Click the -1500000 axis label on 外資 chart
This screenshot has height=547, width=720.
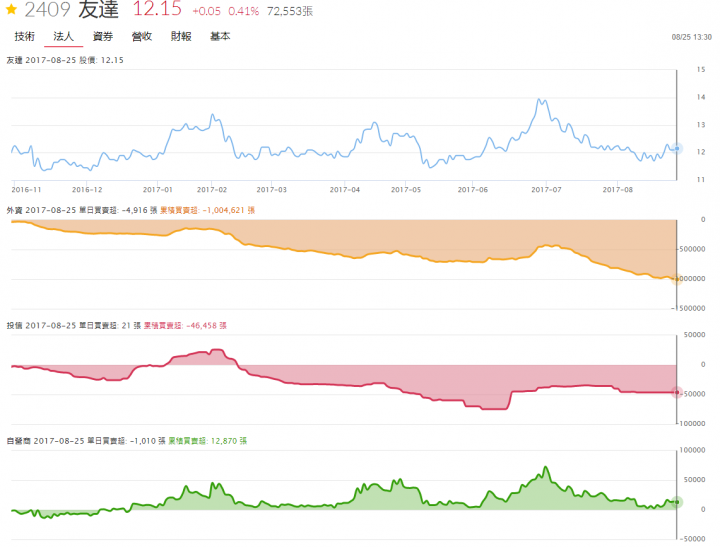(x=688, y=309)
